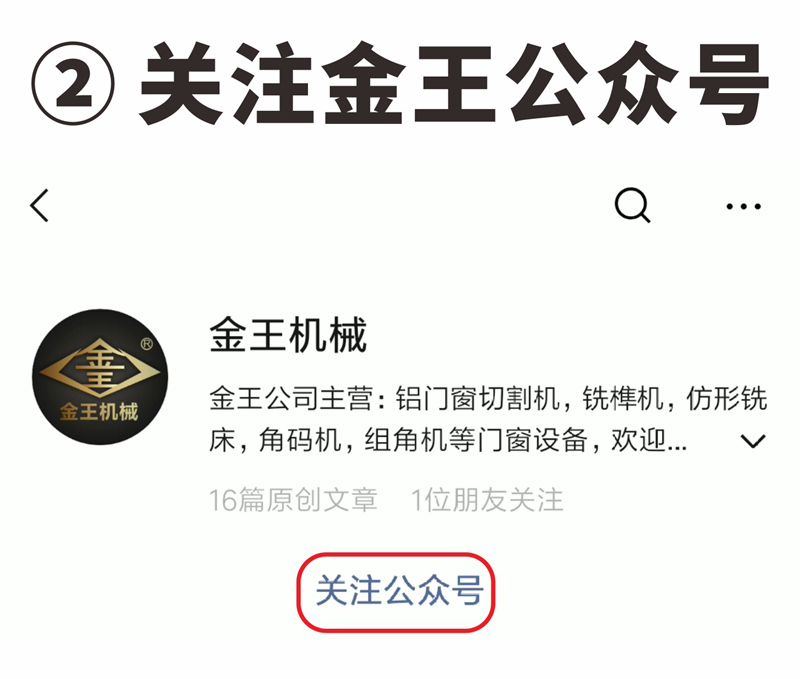Show full text of 金王公司主营 description
800x679 pixels.
[x=488, y=419]
